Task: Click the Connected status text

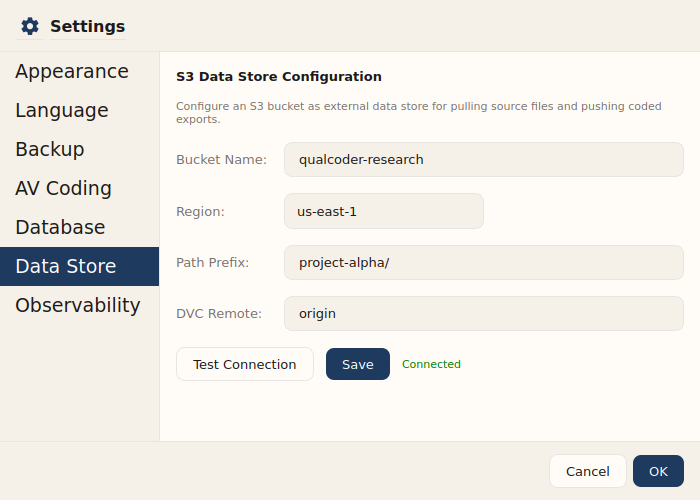Action: click(x=431, y=364)
